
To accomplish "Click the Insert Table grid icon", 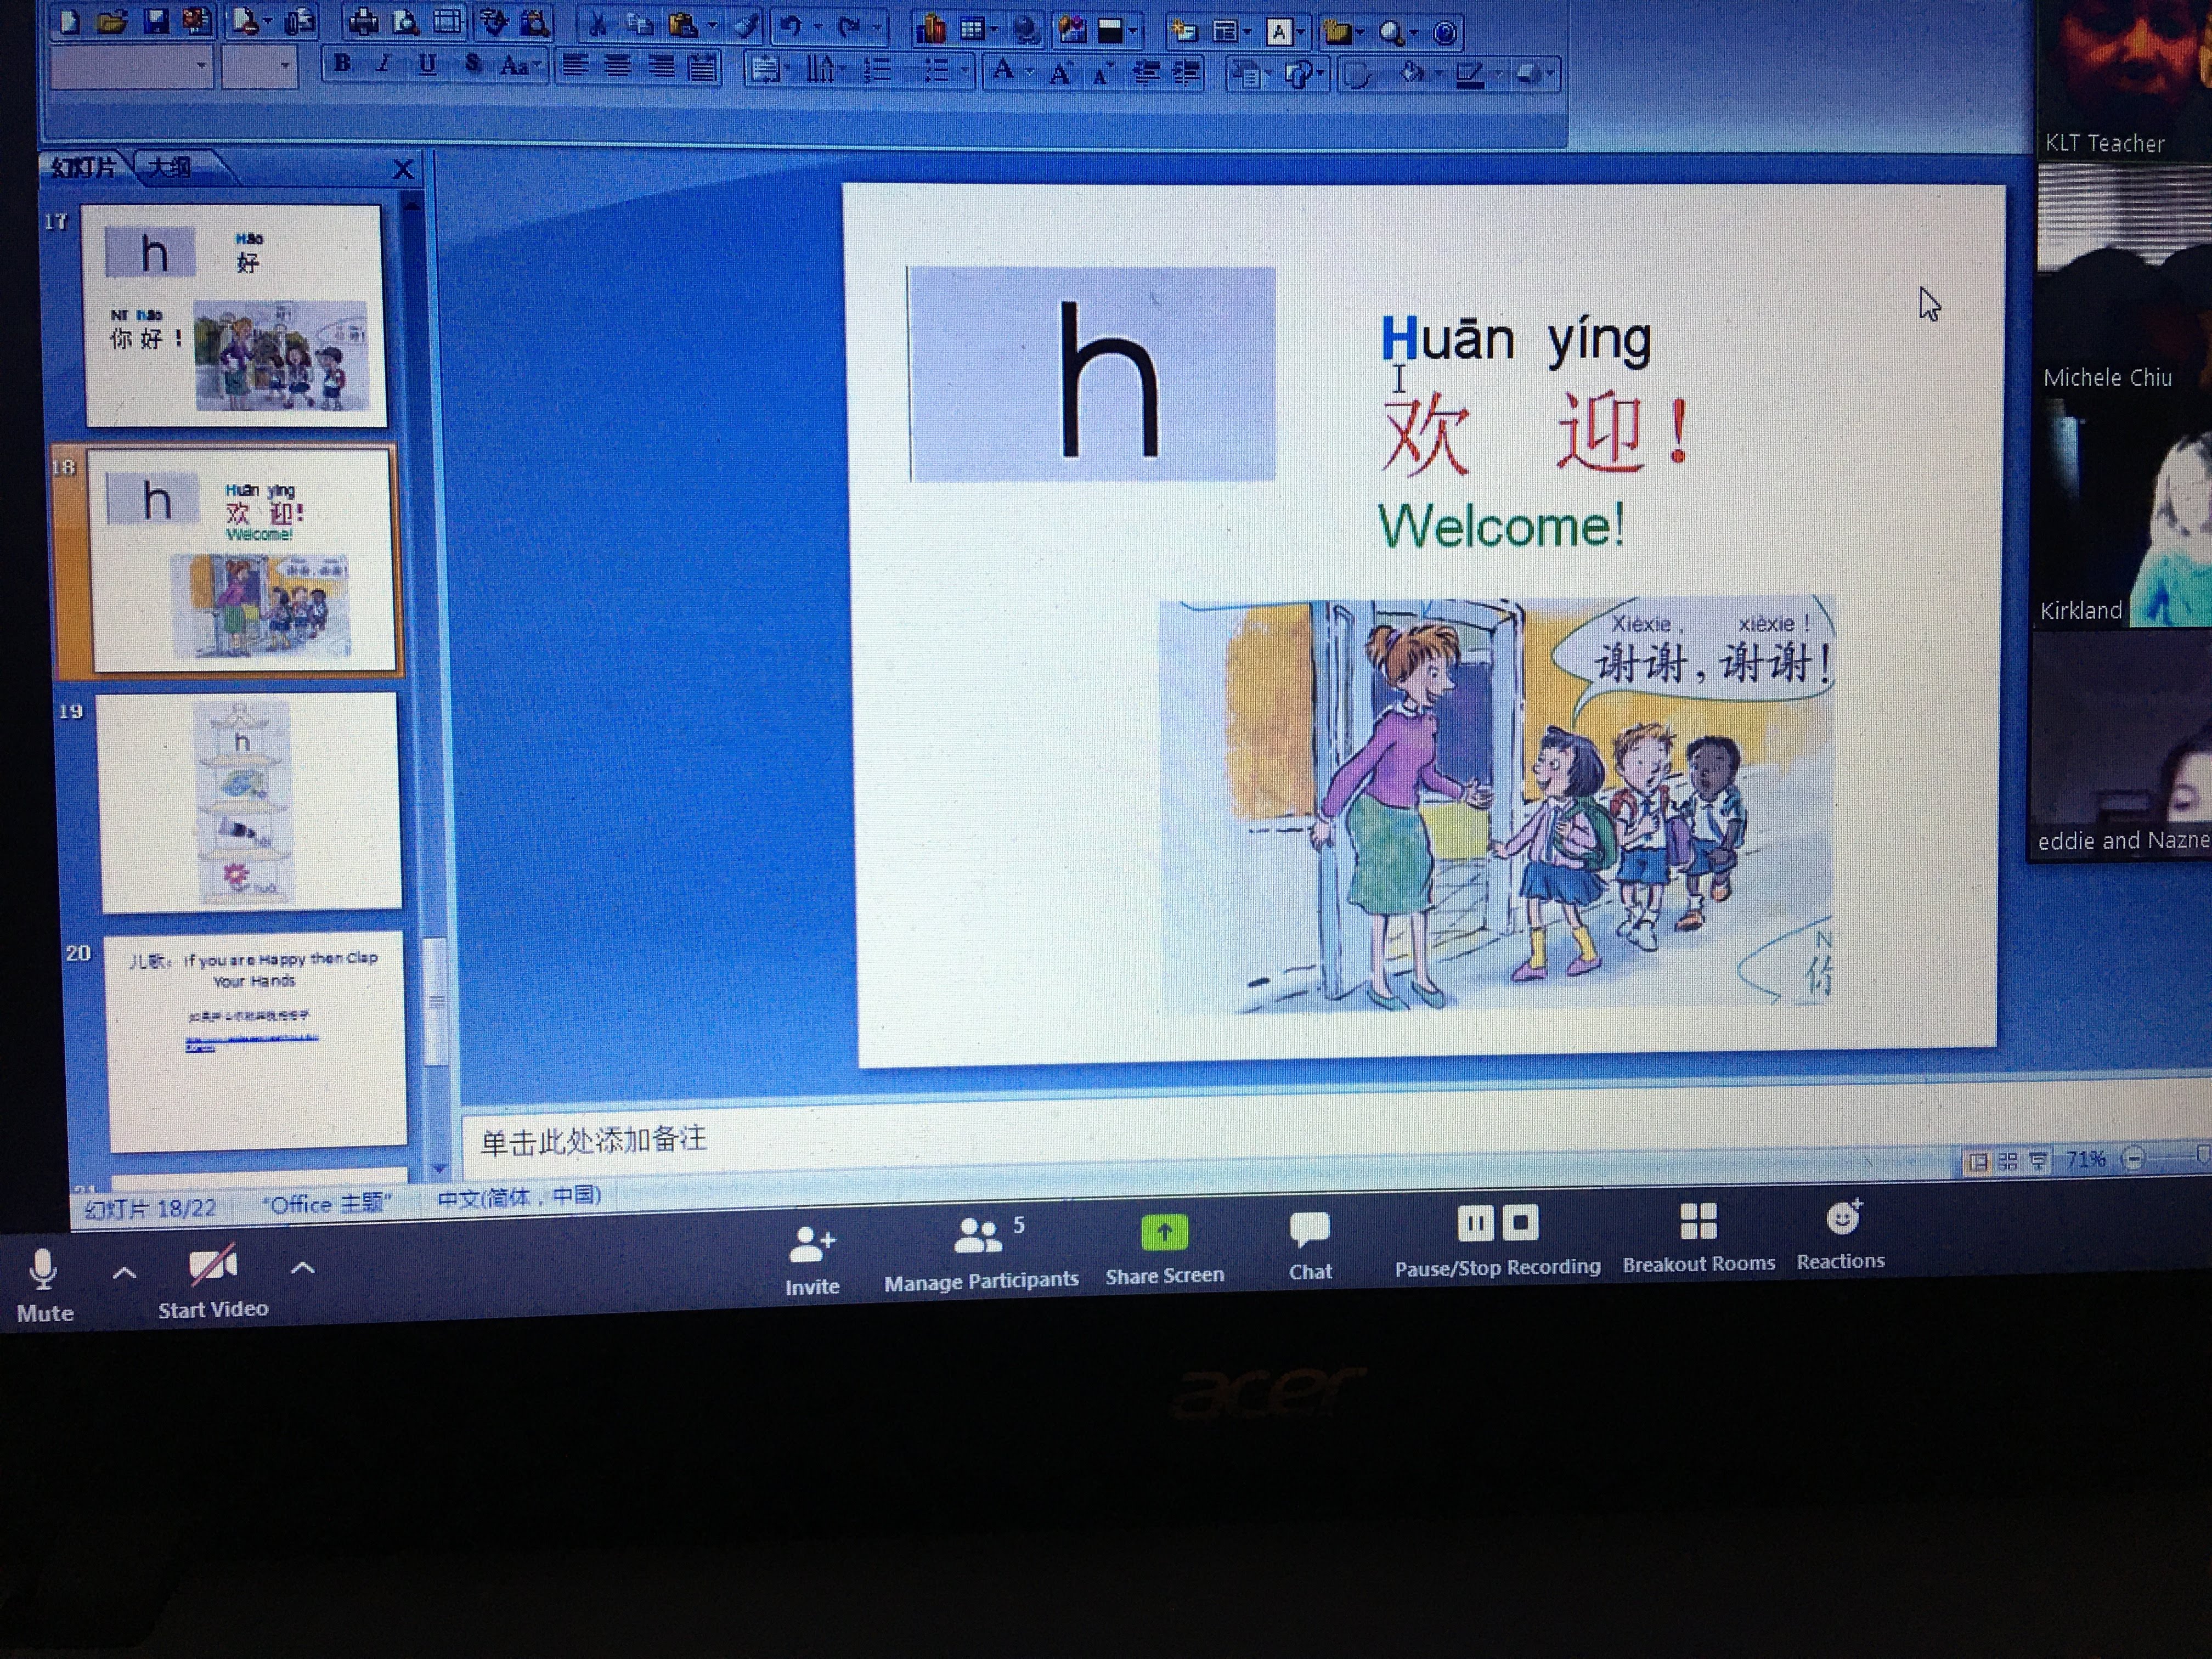I will click(972, 29).
